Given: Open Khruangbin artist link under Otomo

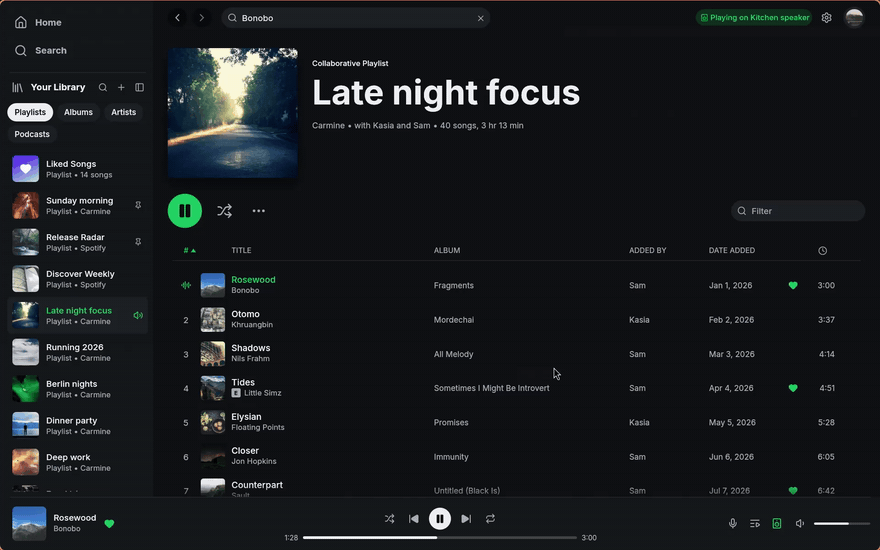Looking at the screenshot, I should [252, 324].
